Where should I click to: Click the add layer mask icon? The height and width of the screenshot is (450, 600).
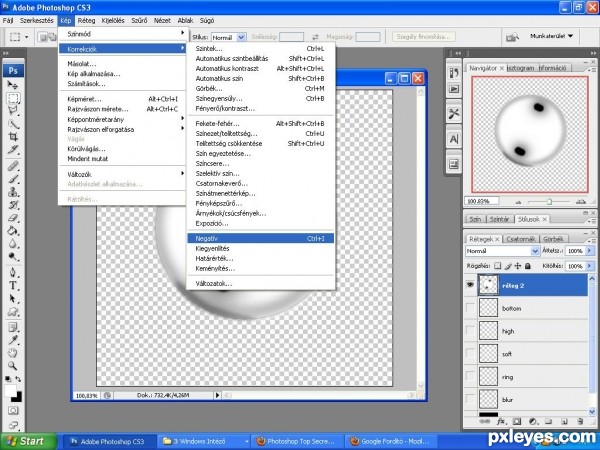pos(517,421)
